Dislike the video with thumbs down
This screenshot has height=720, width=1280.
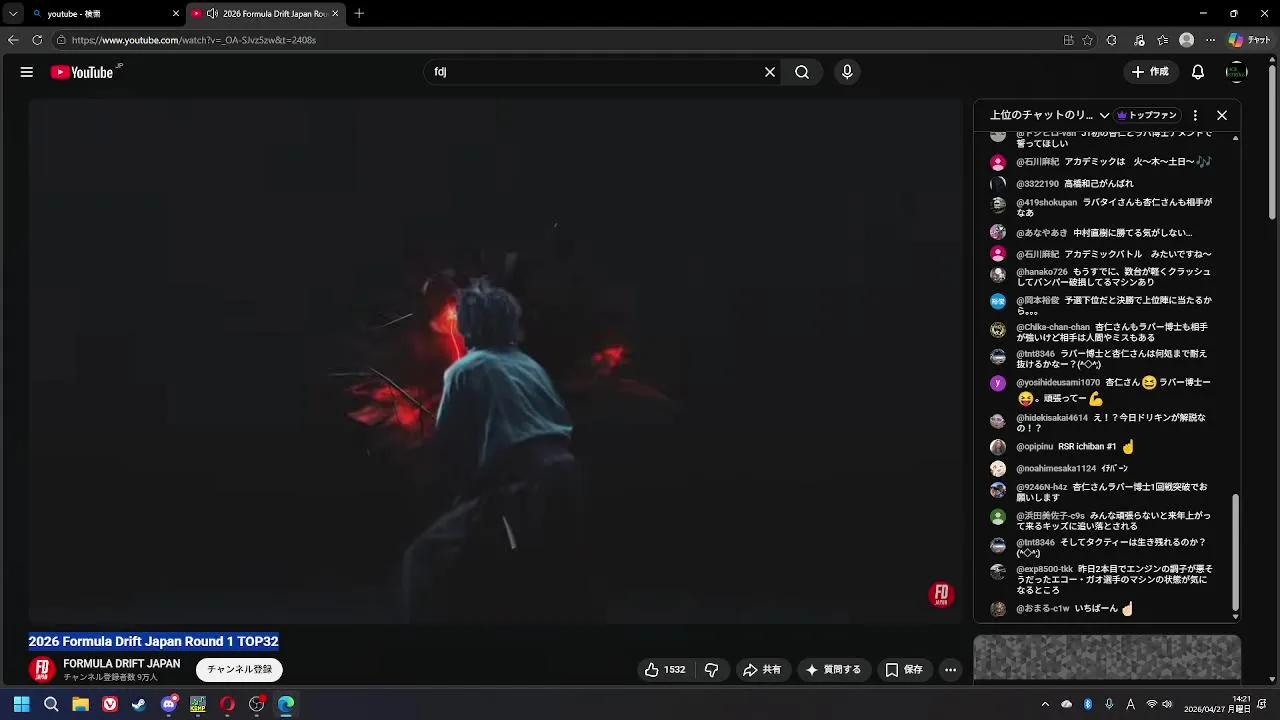[x=712, y=670]
